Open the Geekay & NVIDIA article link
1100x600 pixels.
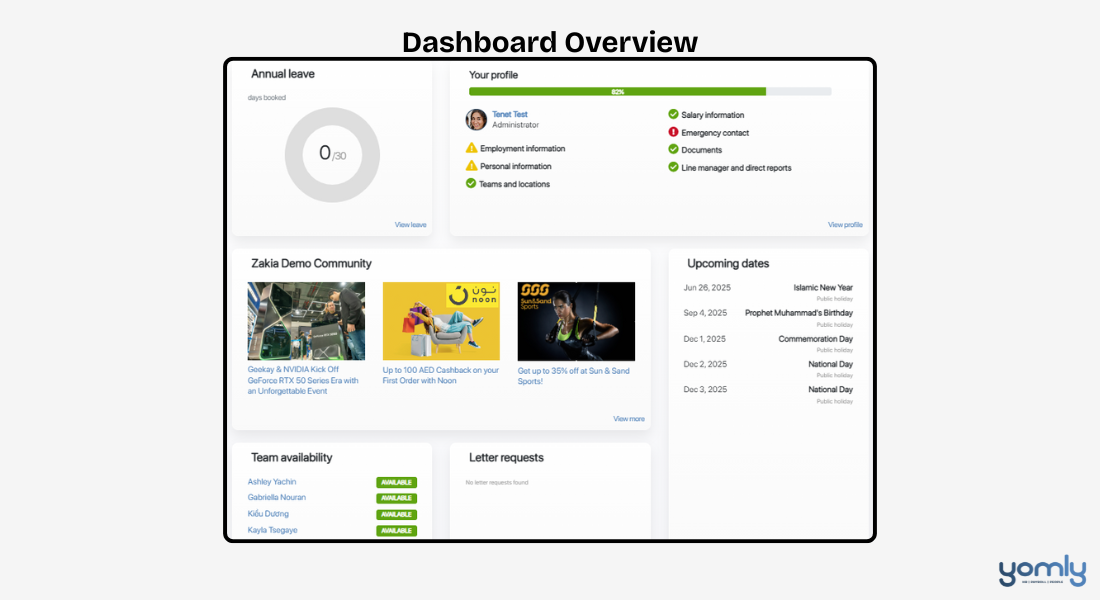(303, 380)
